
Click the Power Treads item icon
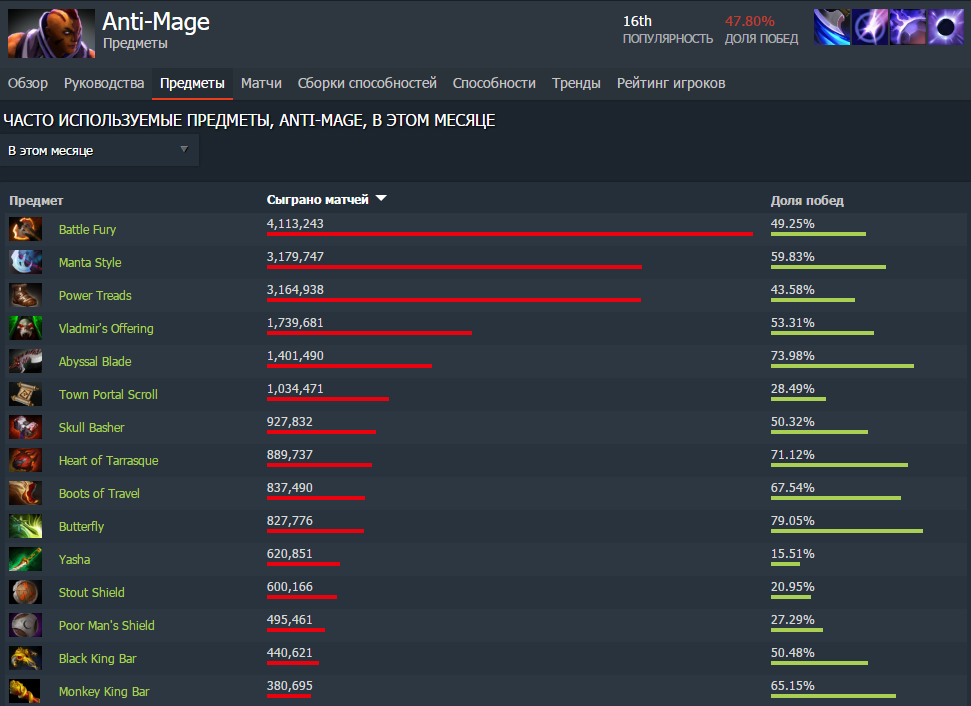point(25,295)
